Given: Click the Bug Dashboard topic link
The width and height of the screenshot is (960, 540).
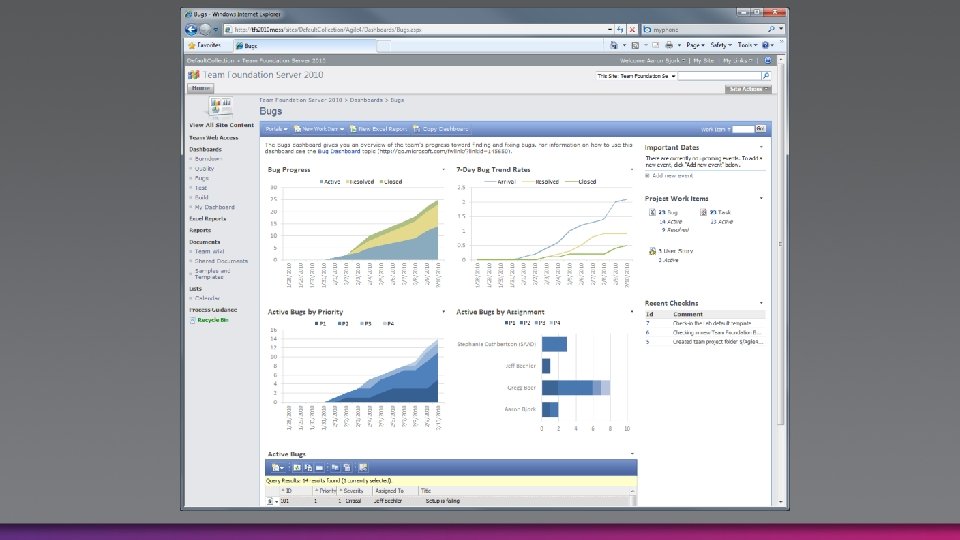Looking at the screenshot, I should click(x=339, y=151).
